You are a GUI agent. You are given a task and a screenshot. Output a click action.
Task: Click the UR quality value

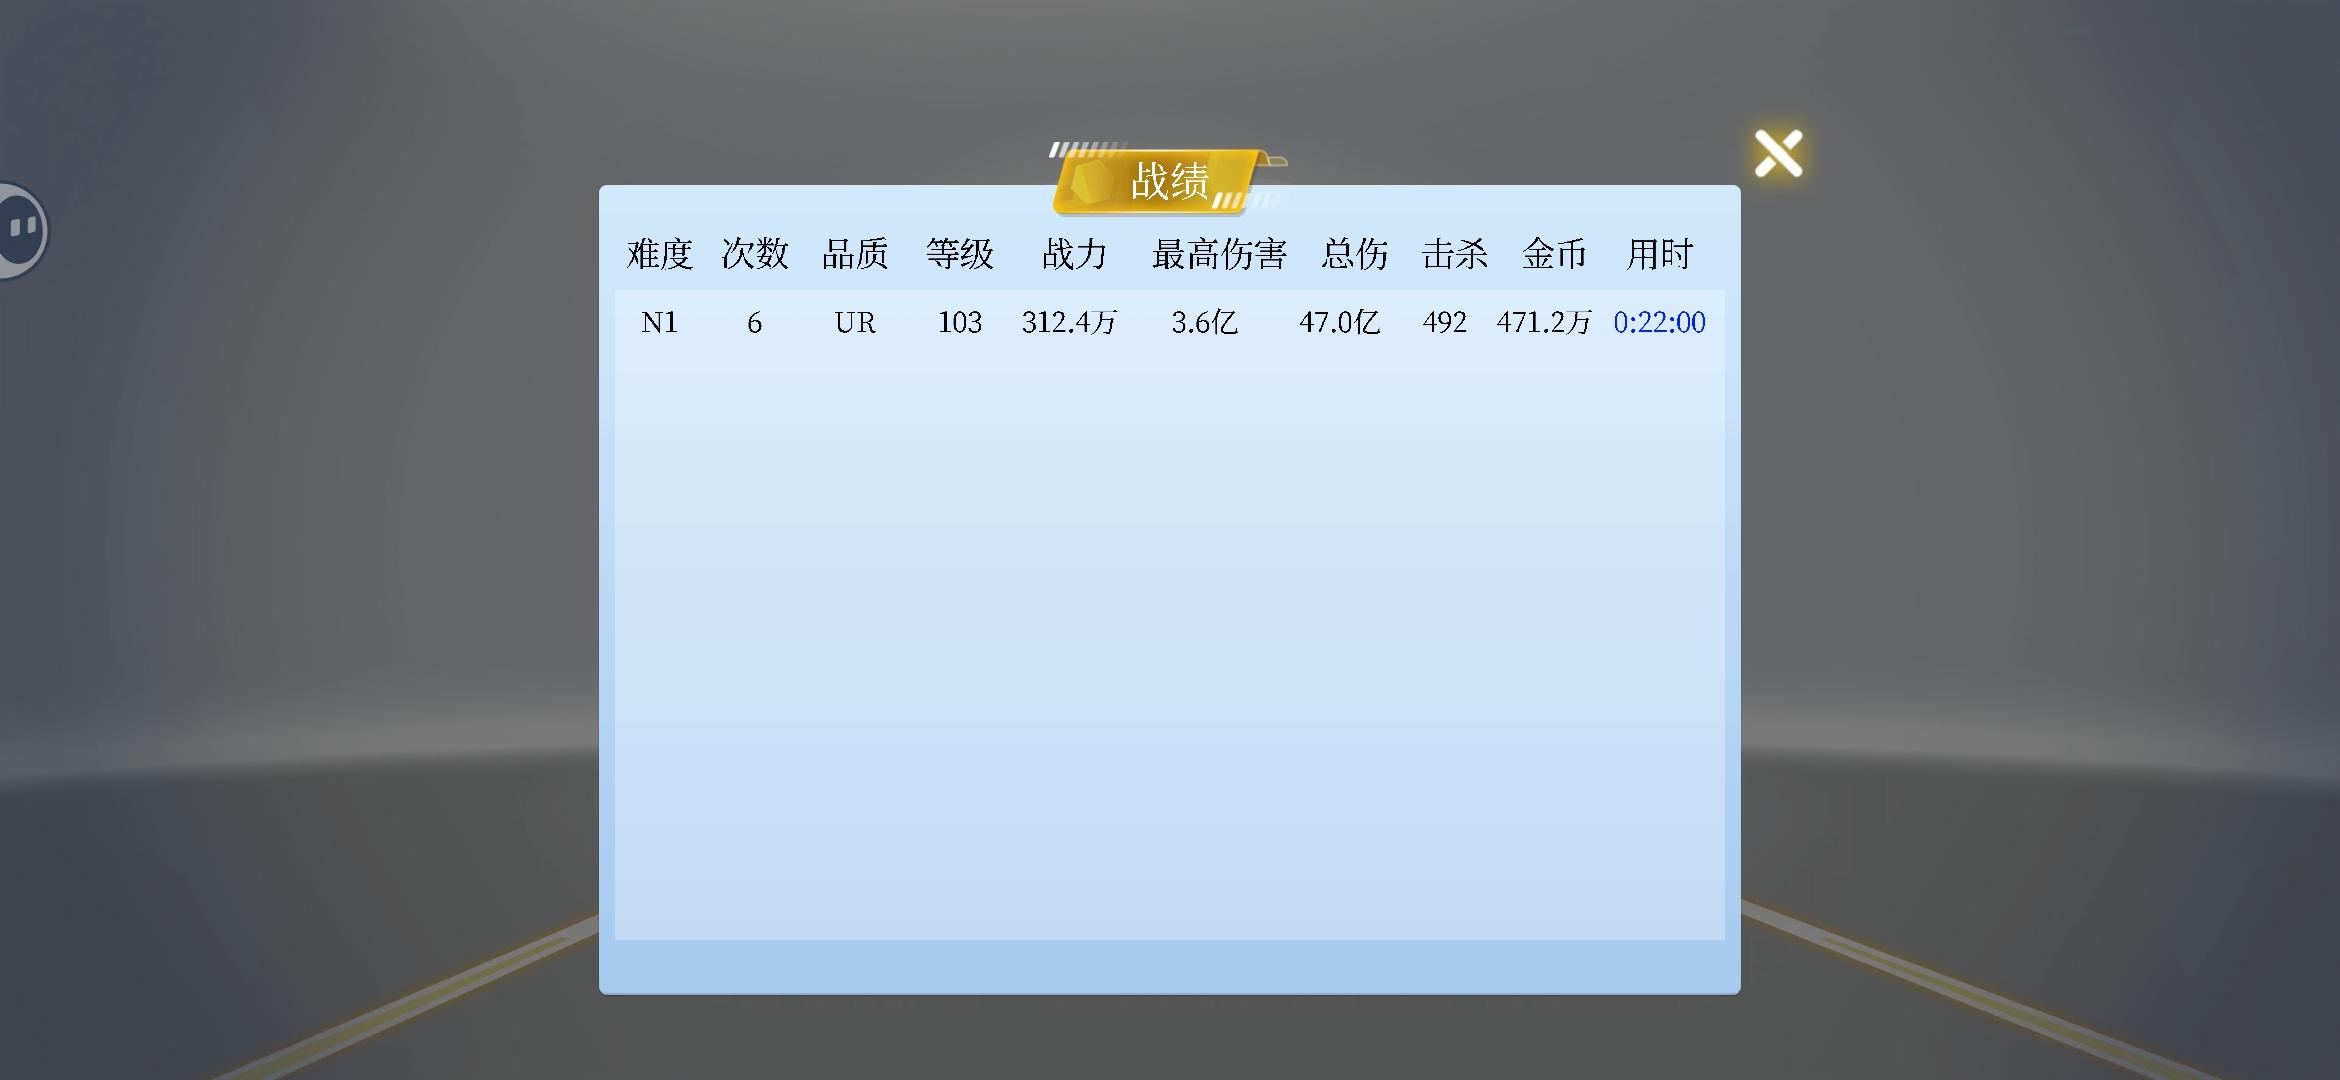[855, 322]
